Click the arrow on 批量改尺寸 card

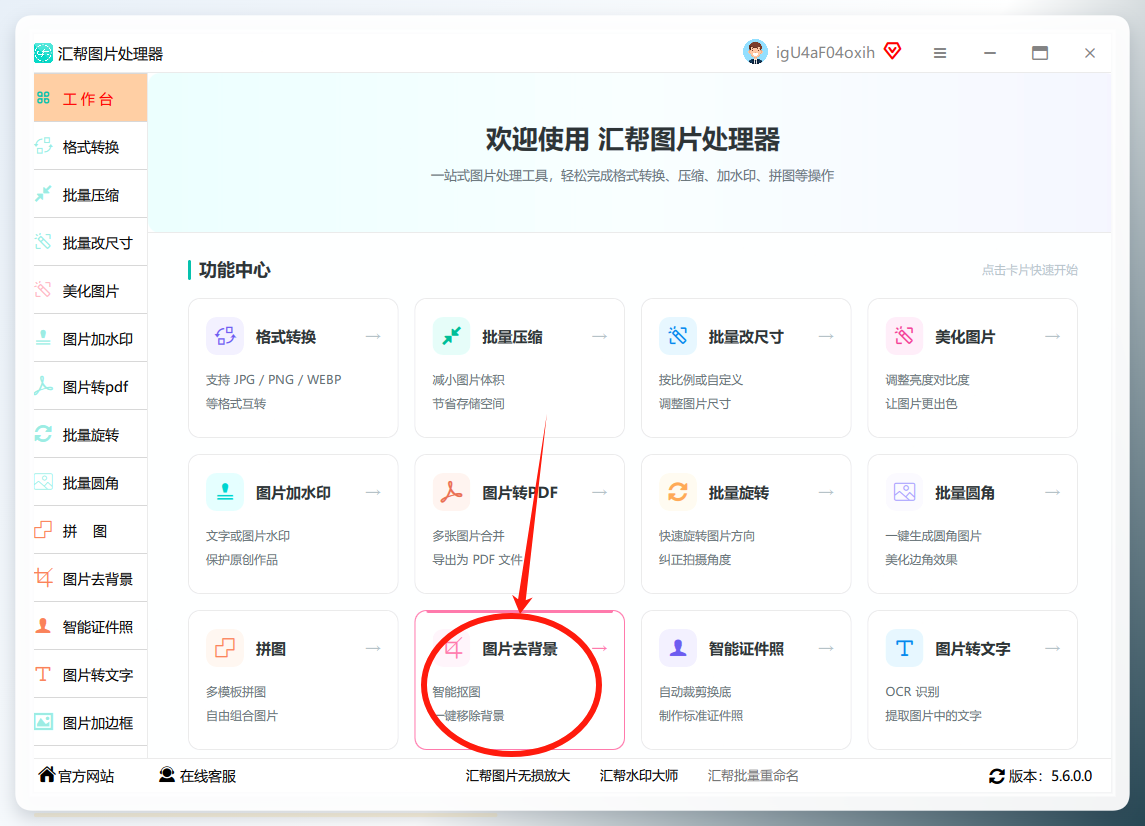point(826,336)
